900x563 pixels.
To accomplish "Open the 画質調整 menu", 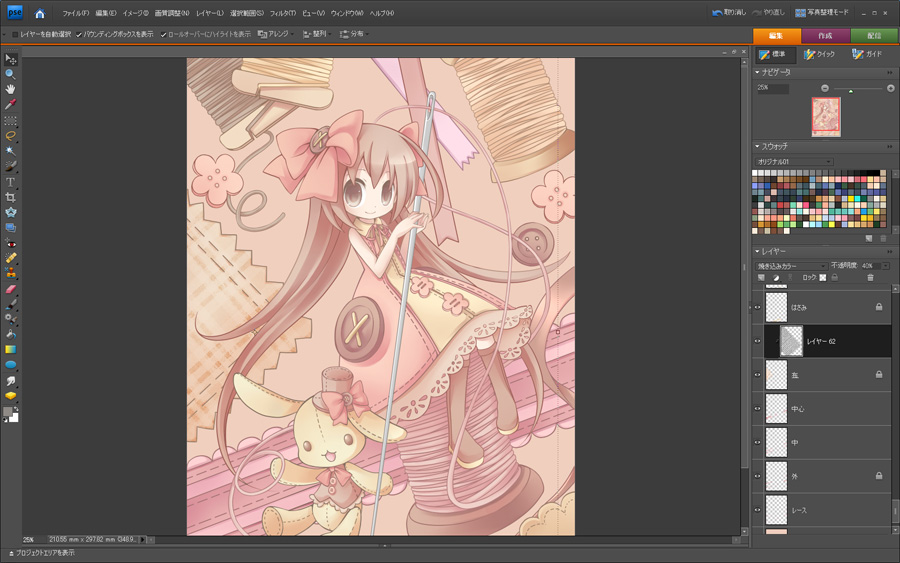I will [172, 13].
